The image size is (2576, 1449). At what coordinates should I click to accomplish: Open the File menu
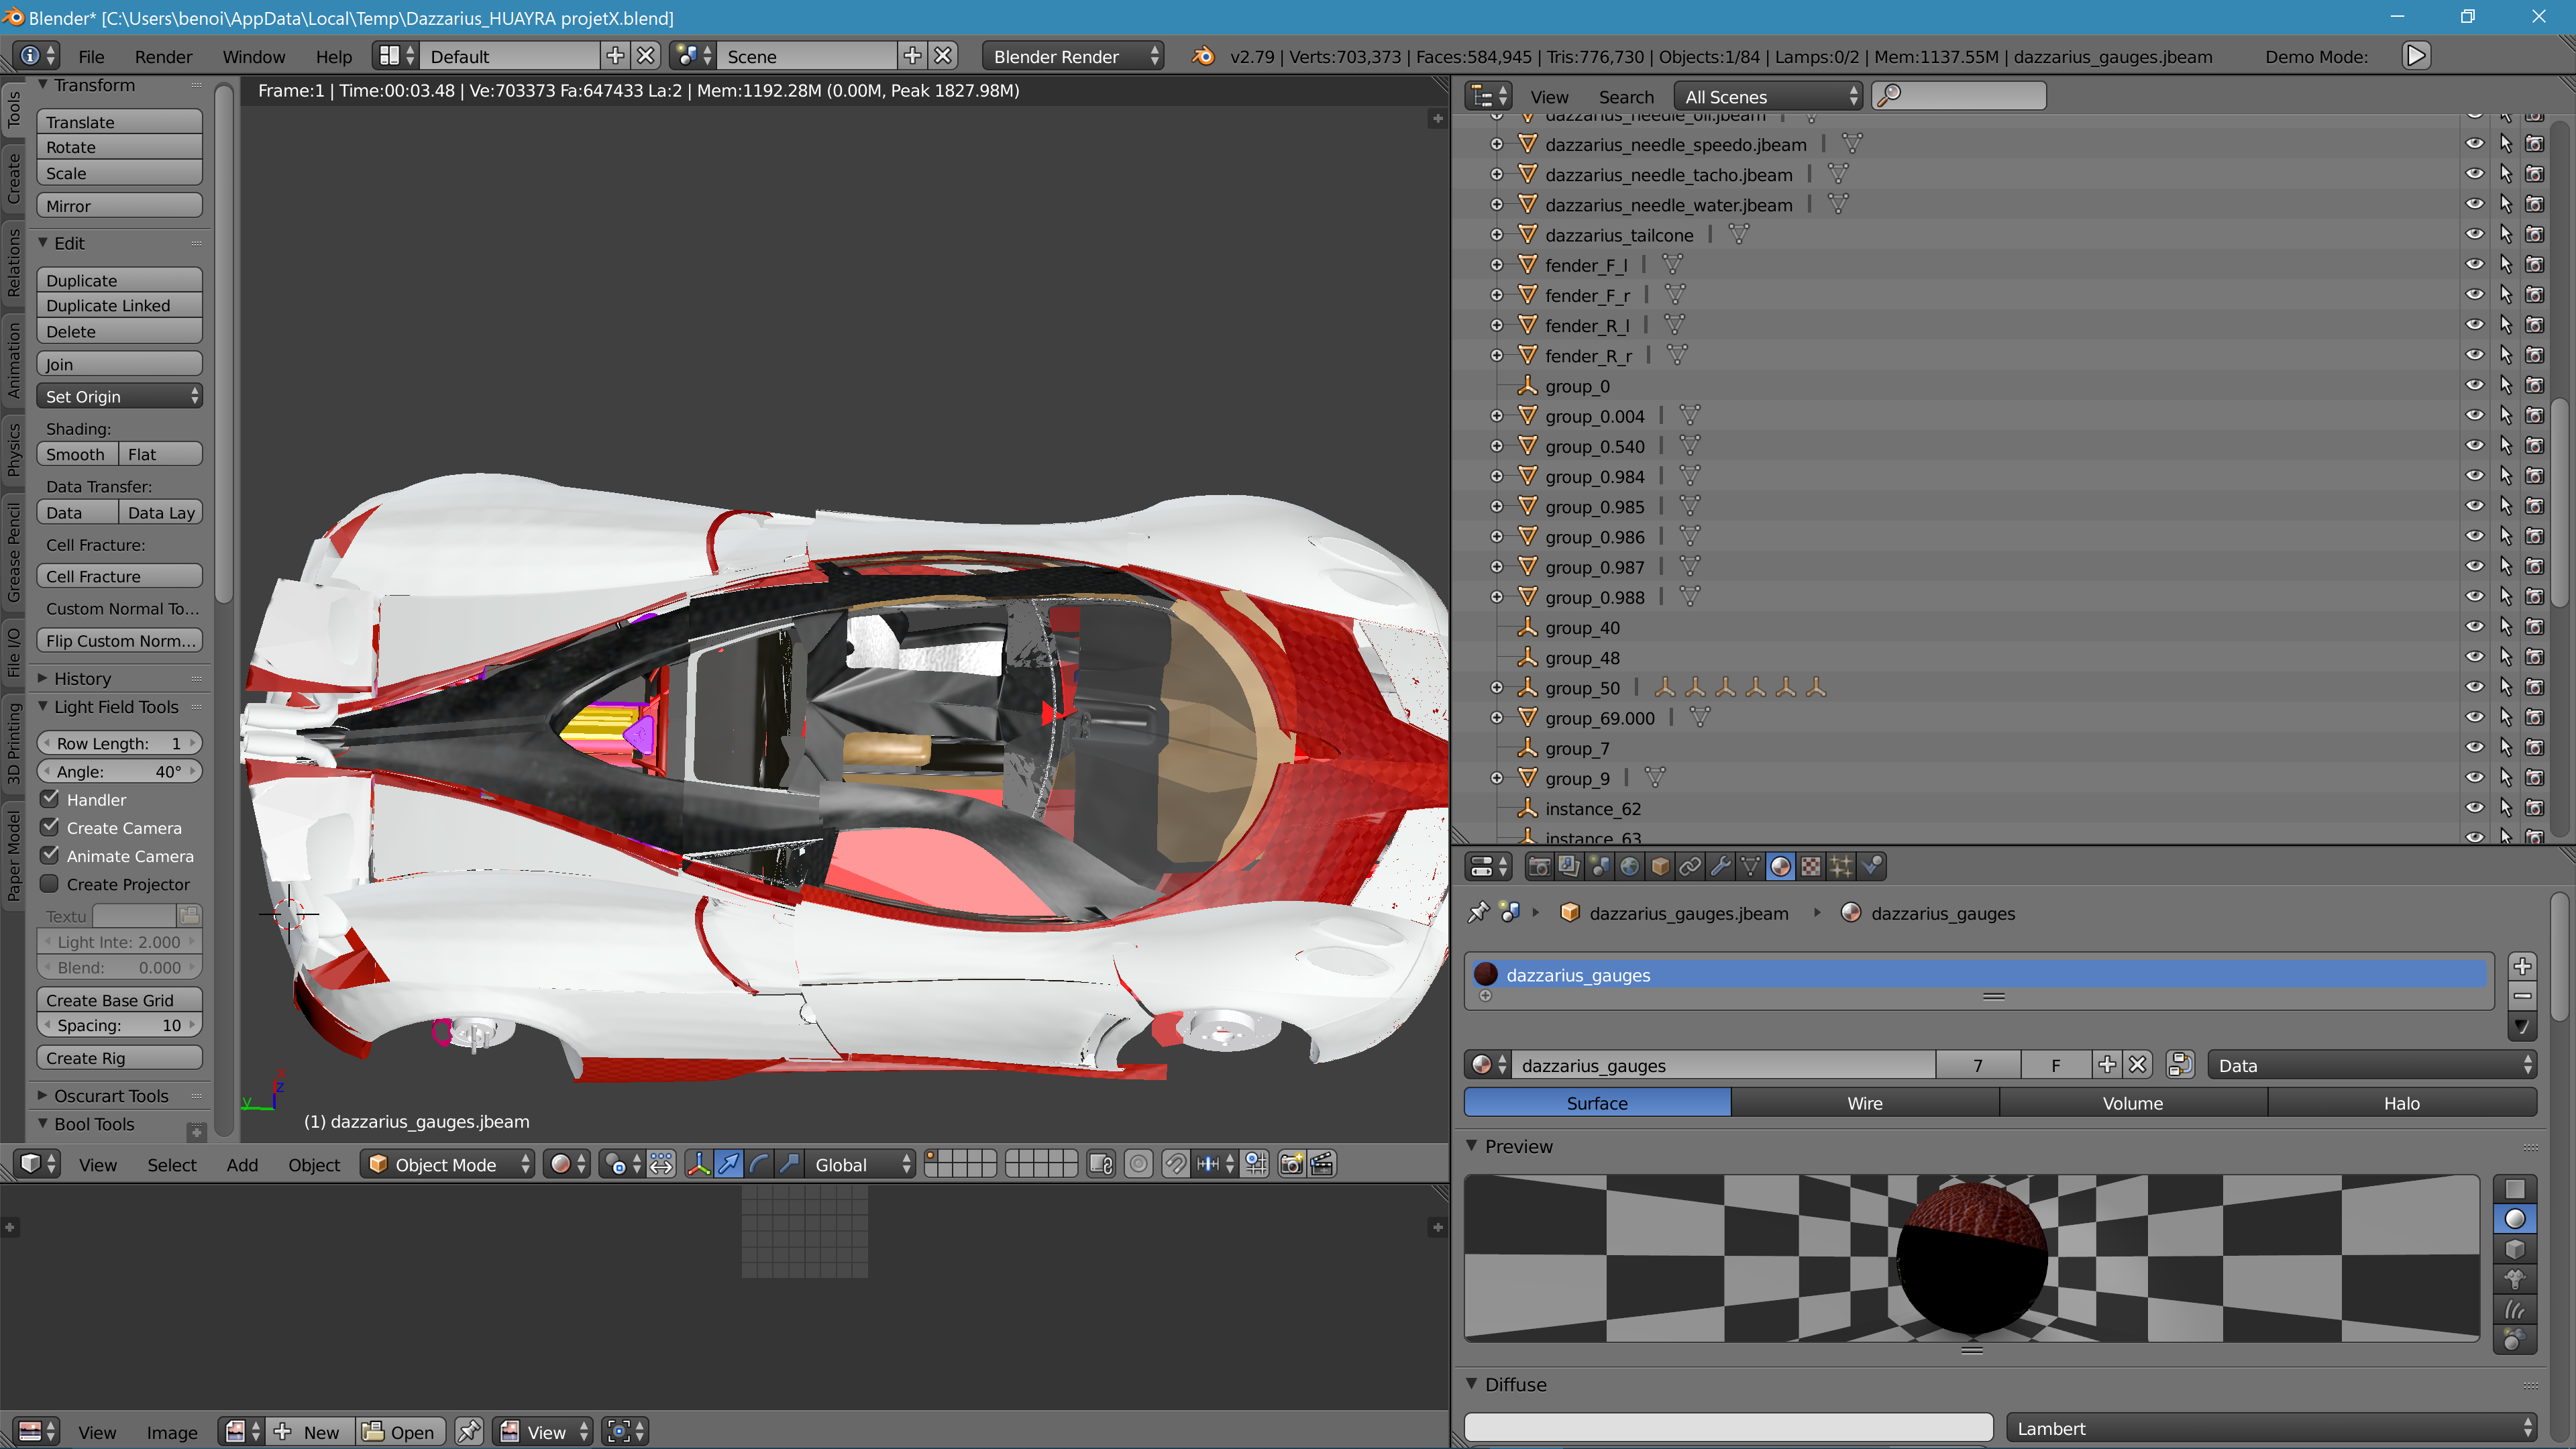click(x=91, y=56)
